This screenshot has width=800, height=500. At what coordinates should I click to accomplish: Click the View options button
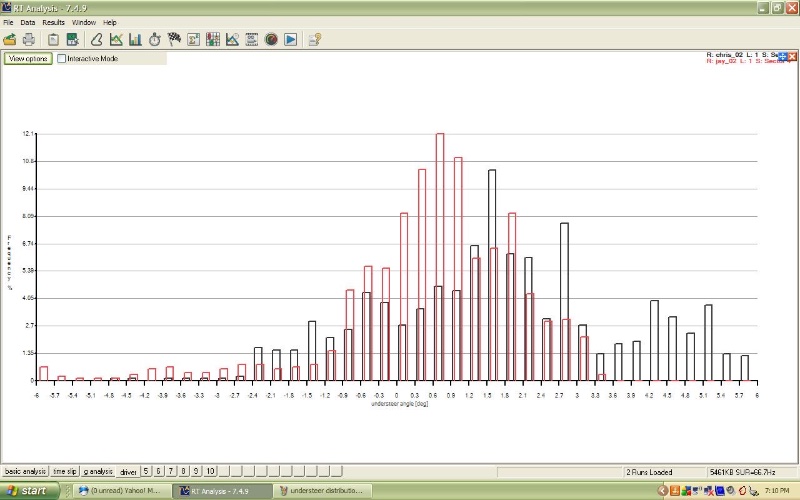click(x=28, y=59)
